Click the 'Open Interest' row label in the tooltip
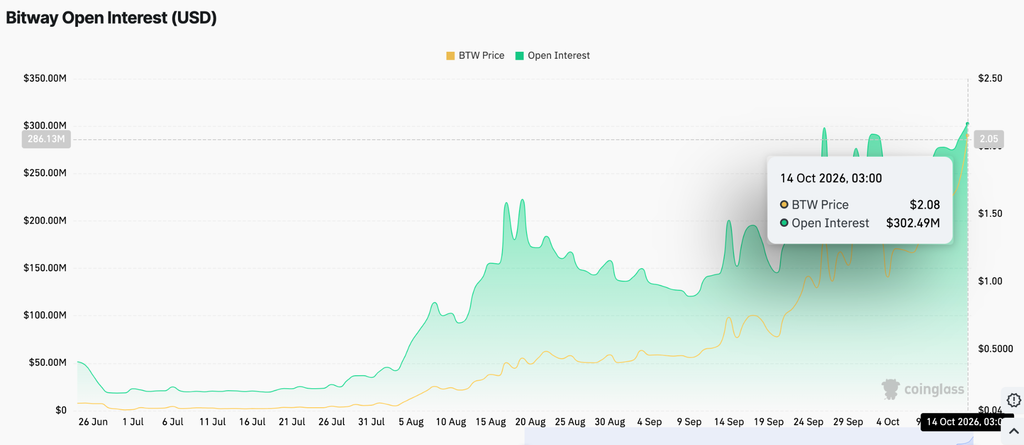 pyautogui.click(x=830, y=223)
